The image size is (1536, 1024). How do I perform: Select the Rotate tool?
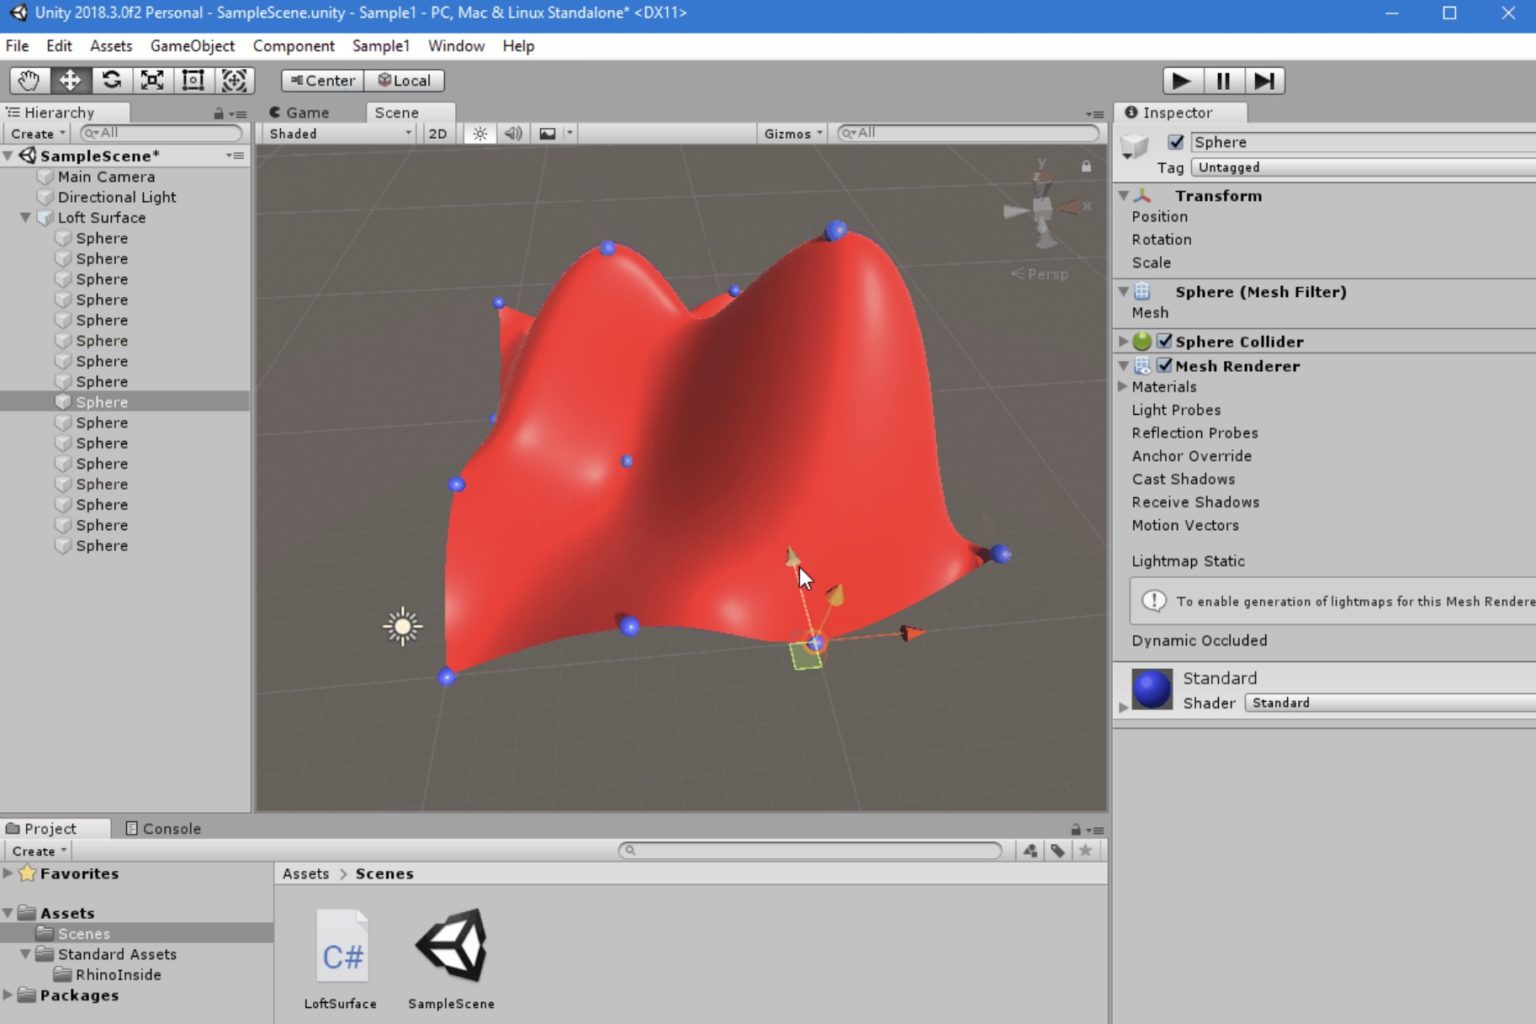pyautogui.click(x=111, y=80)
